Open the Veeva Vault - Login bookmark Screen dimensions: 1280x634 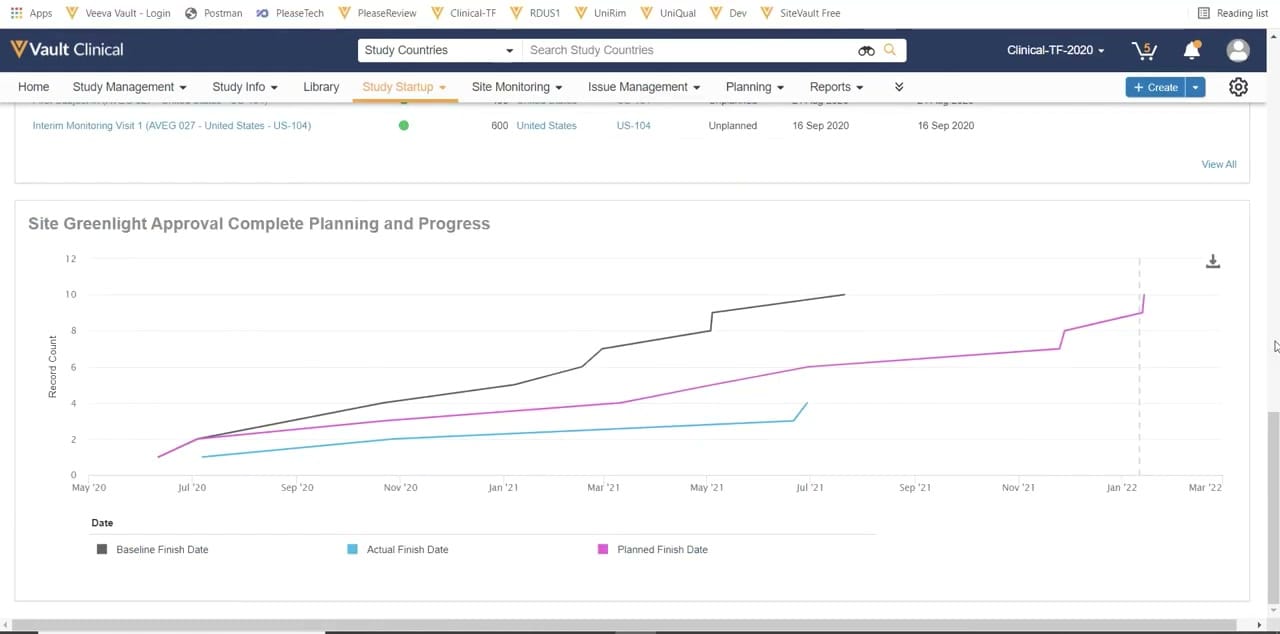pyautogui.click(x=118, y=13)
